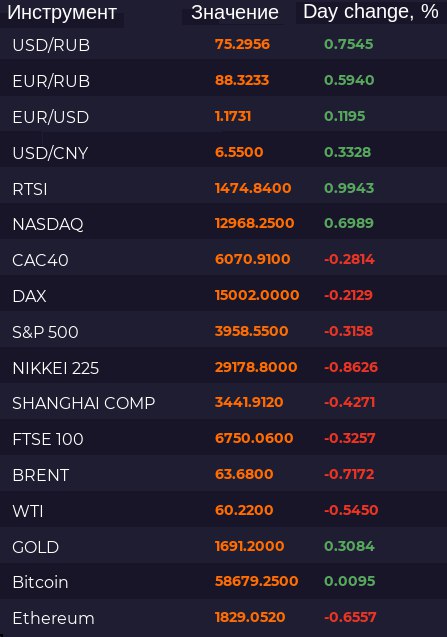Select the EUR/USD value 1.1731
This screenshot has height=637, width=447.
(x=233, y=116)
